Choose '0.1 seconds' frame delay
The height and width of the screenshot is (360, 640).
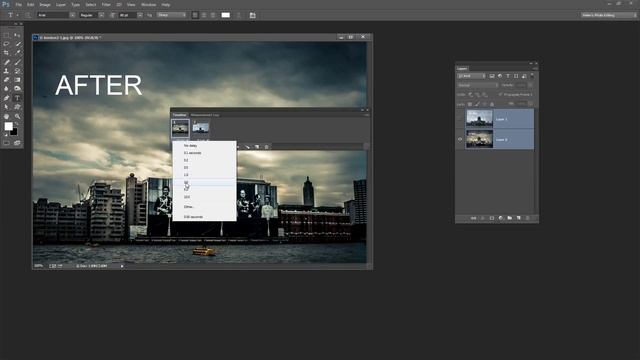click(x=204, y=153)
